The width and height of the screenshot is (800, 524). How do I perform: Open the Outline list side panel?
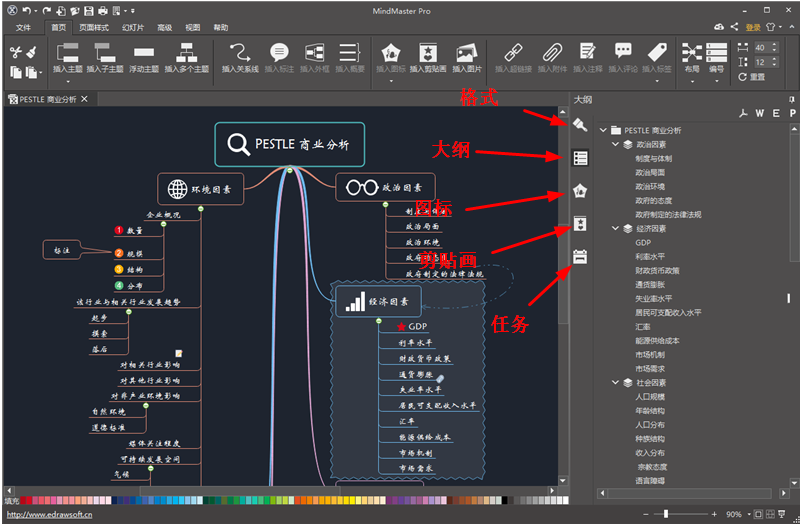(x=580, y=158)
